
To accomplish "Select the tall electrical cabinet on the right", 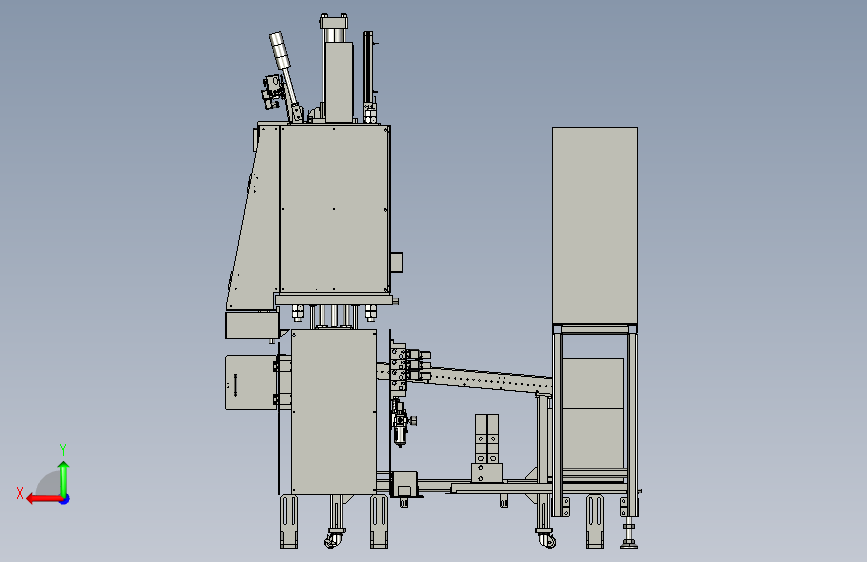I will pos(595,226).
